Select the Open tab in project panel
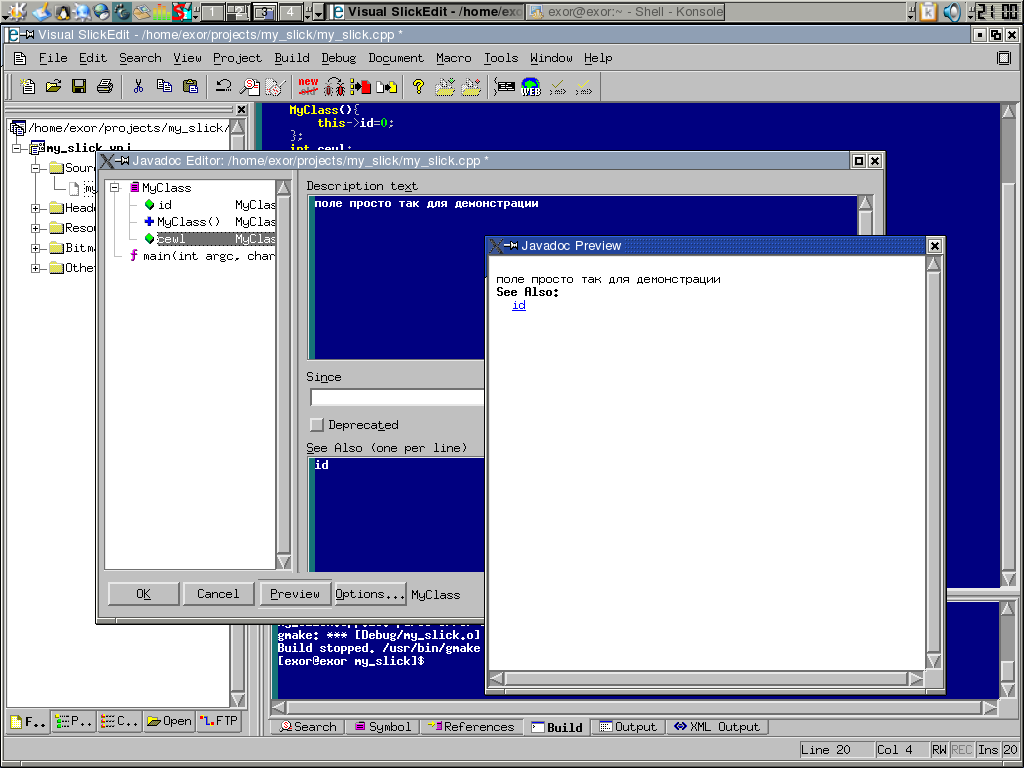The width and height of the screenshot is (1024, 768). [169, 721]
